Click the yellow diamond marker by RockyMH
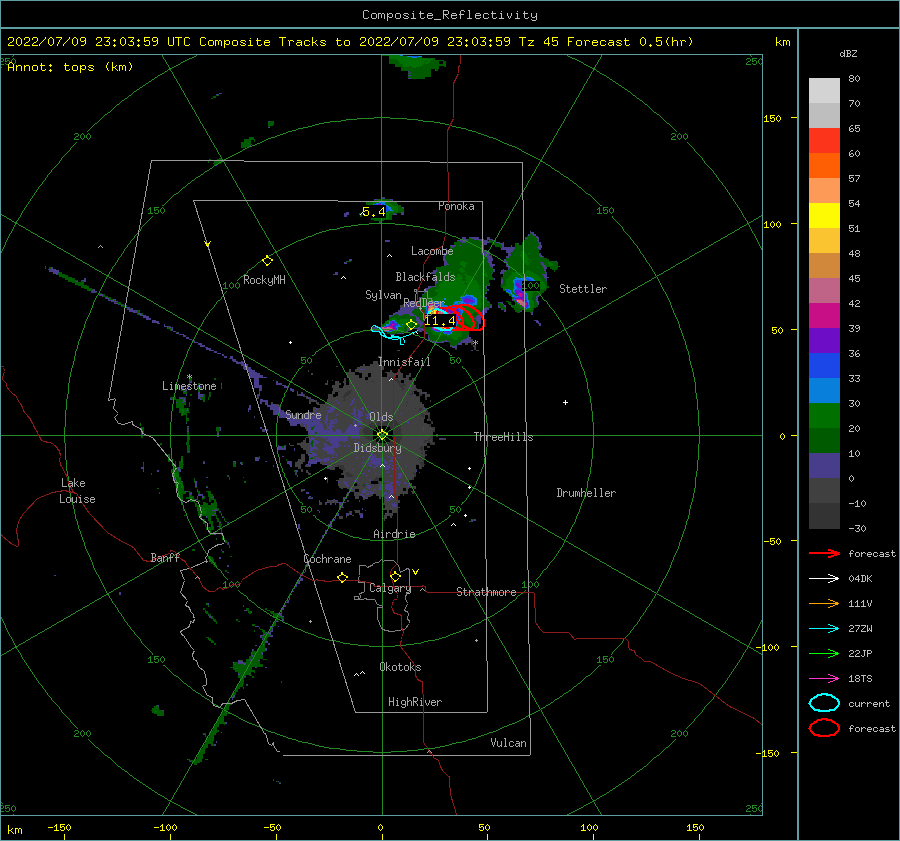This screenshot has height=841, width=900. pos(267,261)
